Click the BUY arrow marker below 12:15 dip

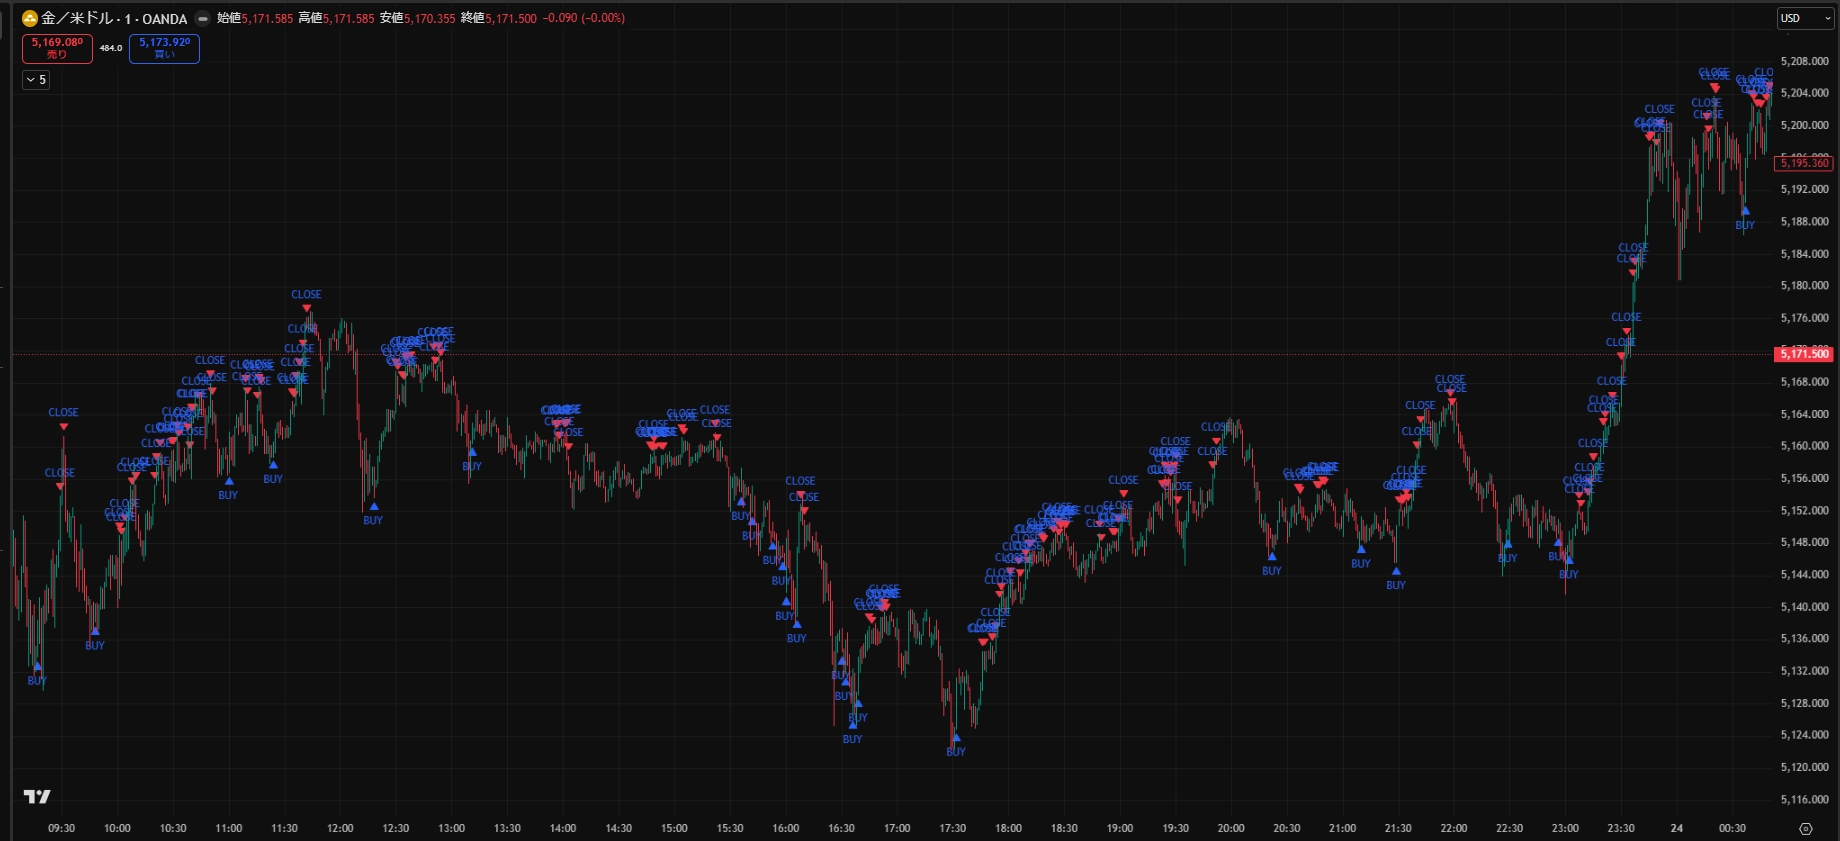click(x=373, y=507)
